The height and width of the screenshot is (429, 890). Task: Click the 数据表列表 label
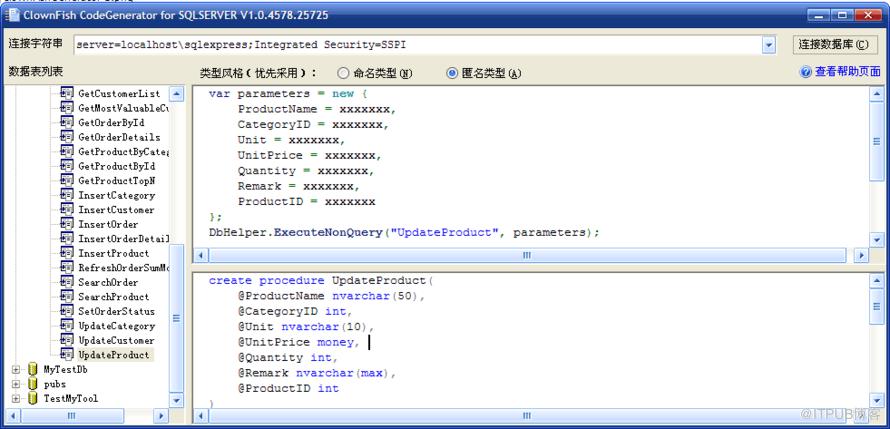35,72
